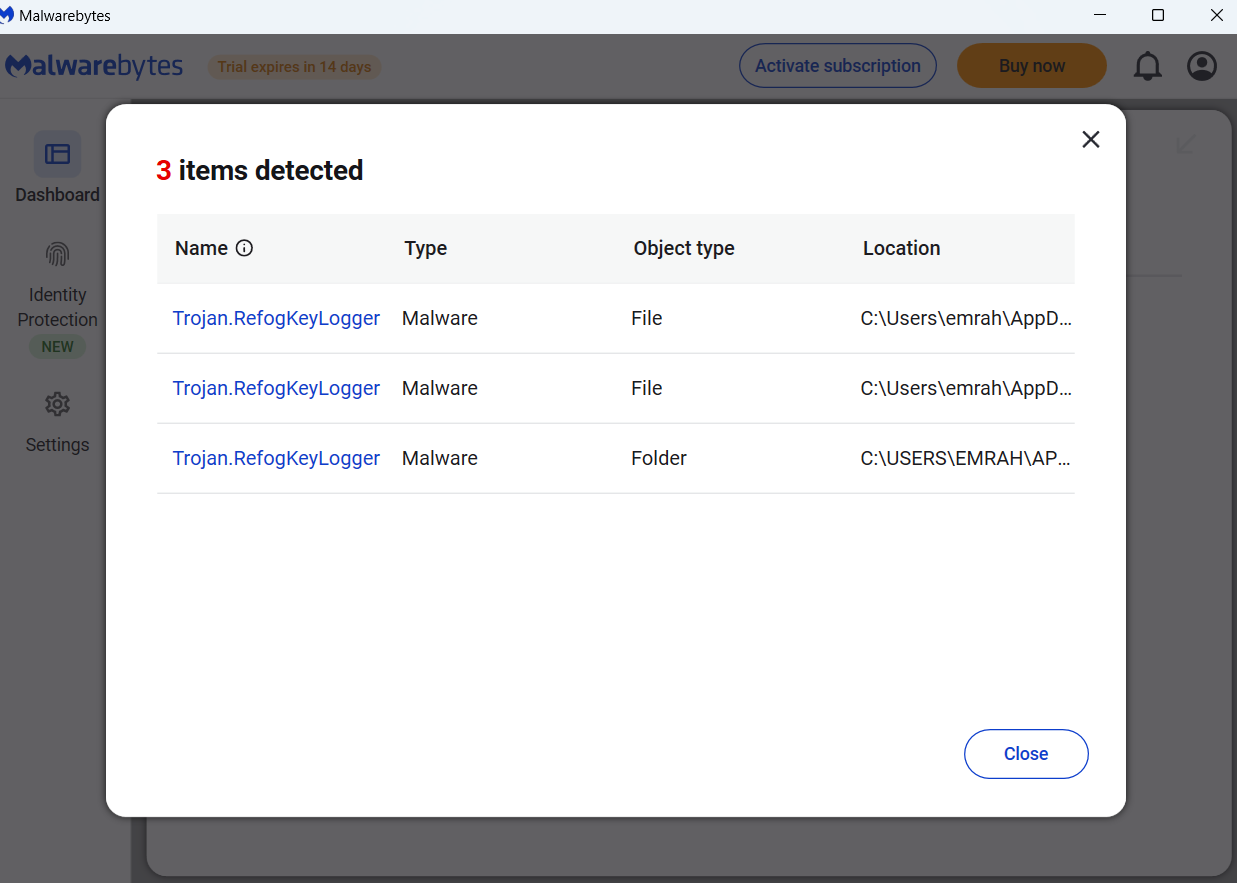This screenshot has height=883, width=1237.
Task: Click the Trial expires in 14 days badge
Action: pyautogui.click(x=294, y=67)
